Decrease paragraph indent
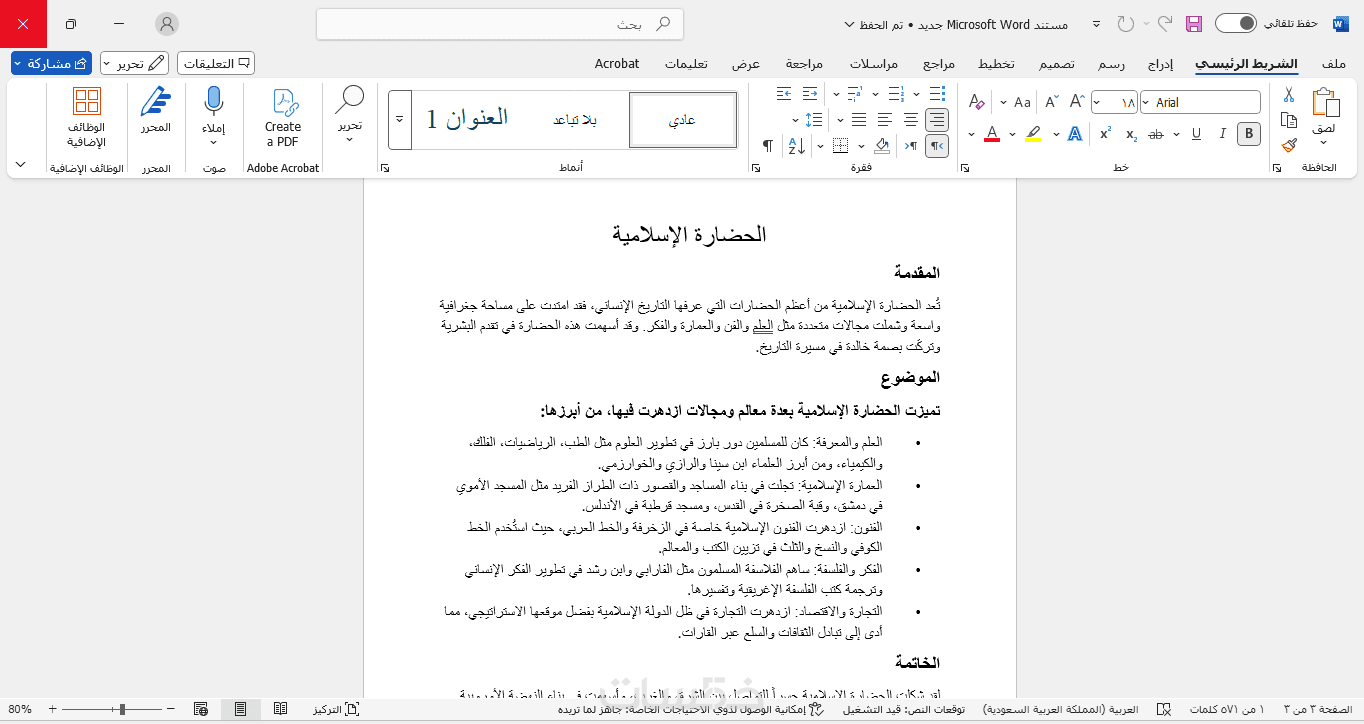Image resolution: width=1364 pixels, height=724 pixels. coord(809,94)
